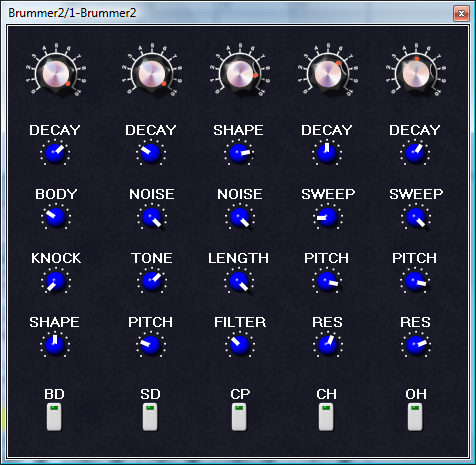The height and width of the screenshot is (465, 476).
Task: Click the OH label text
Action: (x=416, y=394)
